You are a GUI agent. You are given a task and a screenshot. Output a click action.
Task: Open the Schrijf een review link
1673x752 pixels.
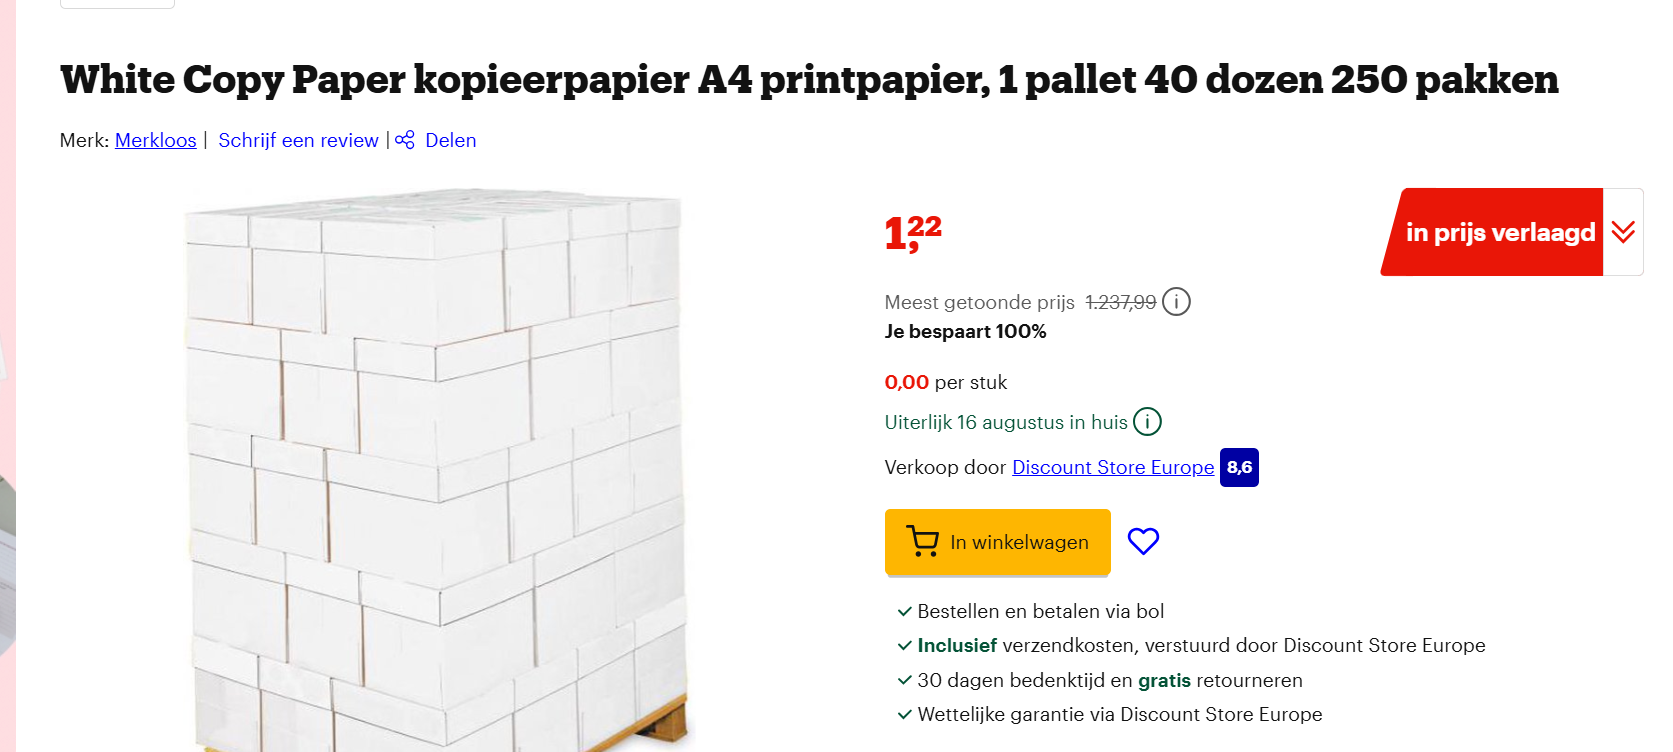pyautogui.click(x=298, y=140)
